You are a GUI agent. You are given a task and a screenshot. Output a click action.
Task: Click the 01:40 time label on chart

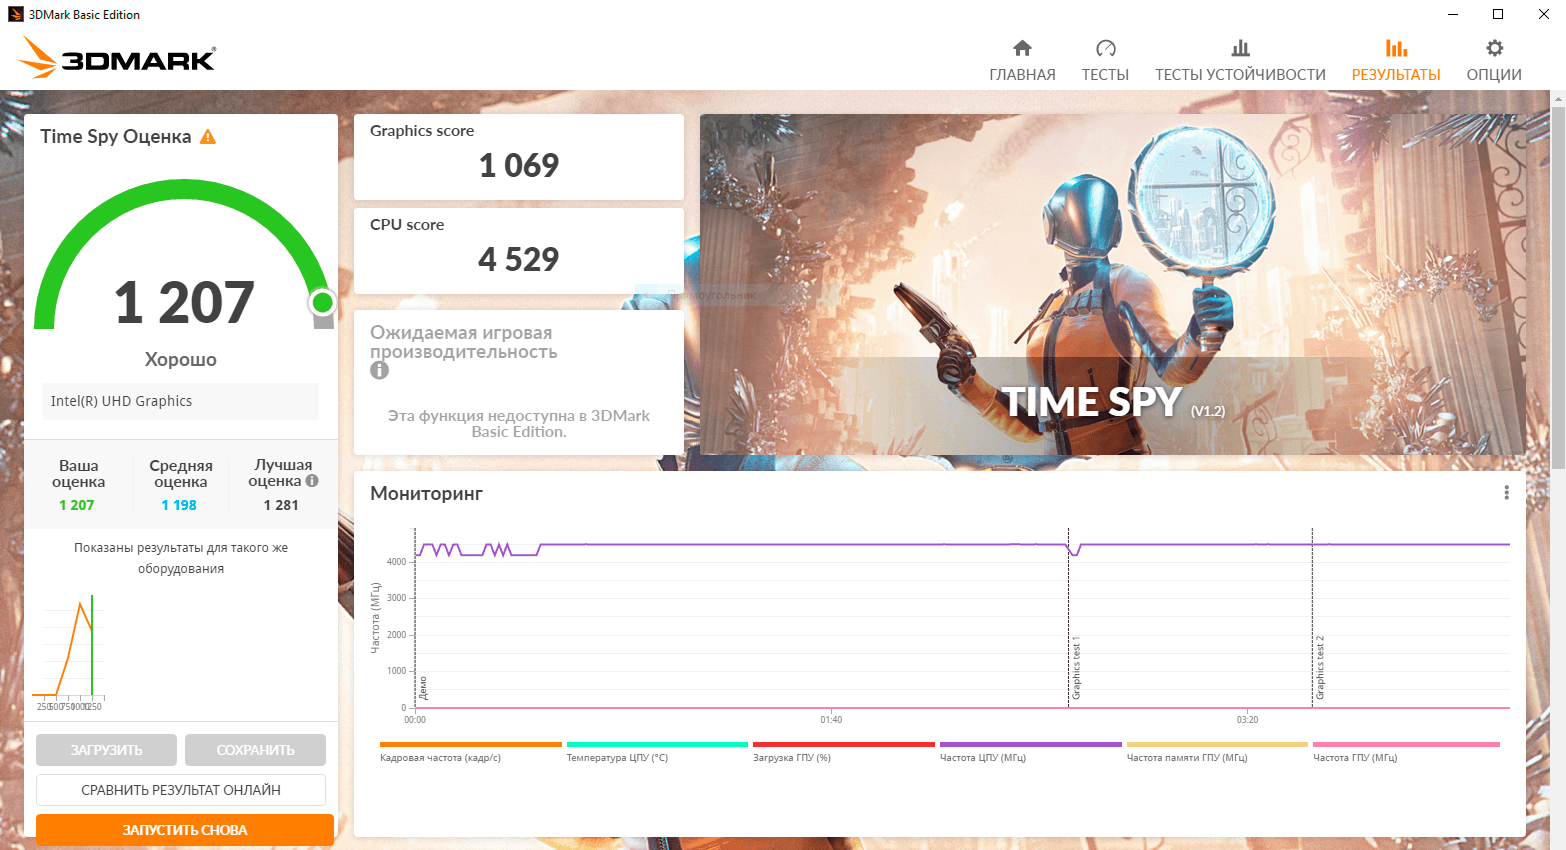pyautogui.click(x=831, y=720)
